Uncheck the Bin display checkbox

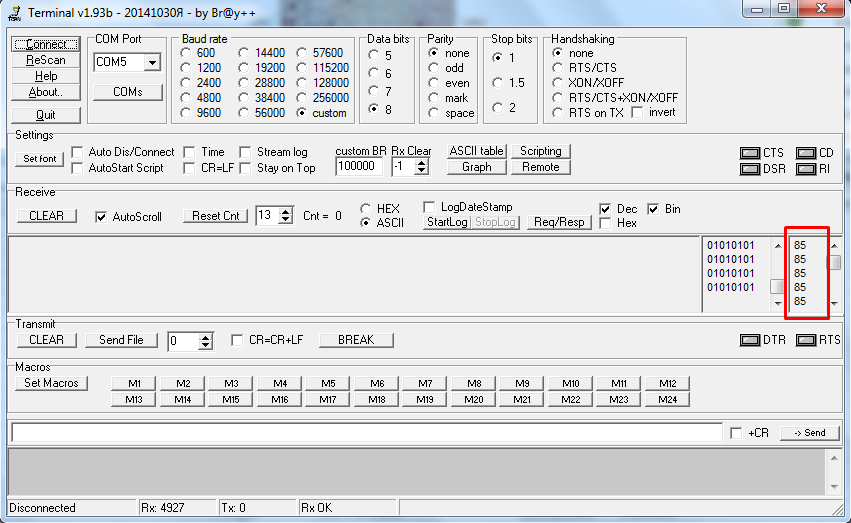(x=653, y=209)
